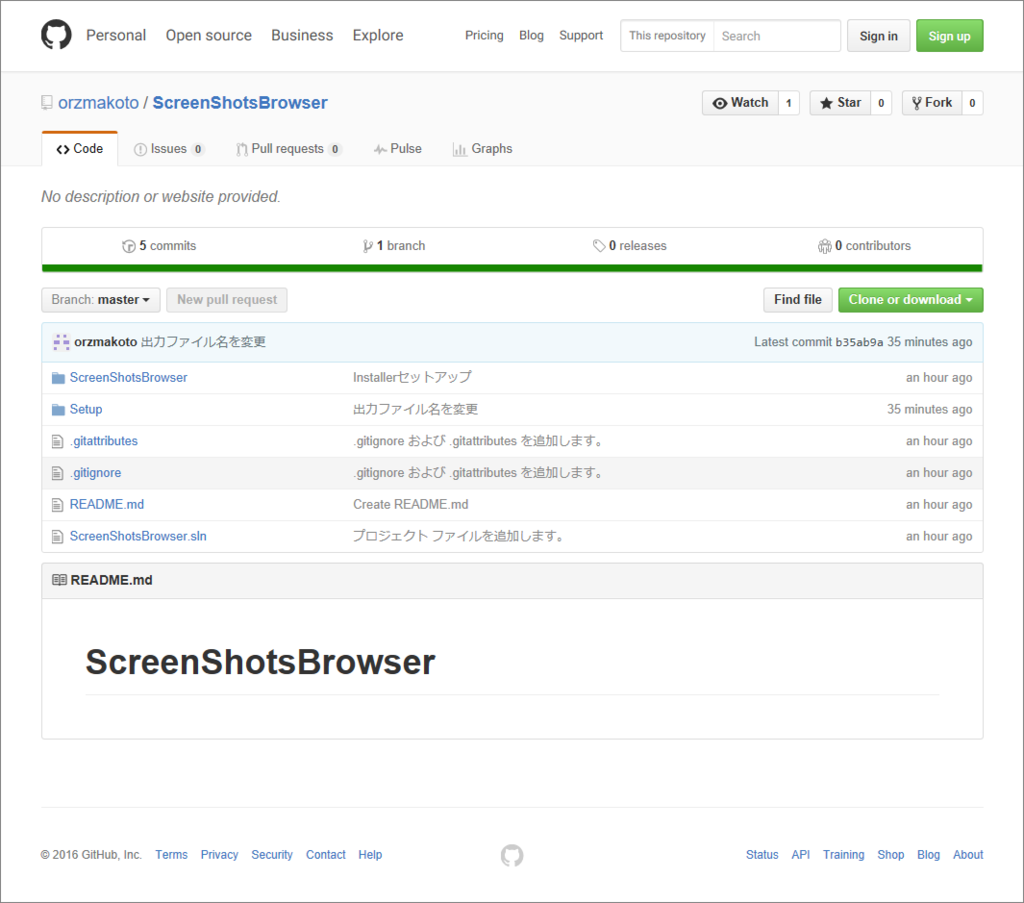
Task: Click file icon beside ScreenShotsBrowser.sln
Action: [x=57, y=537]
